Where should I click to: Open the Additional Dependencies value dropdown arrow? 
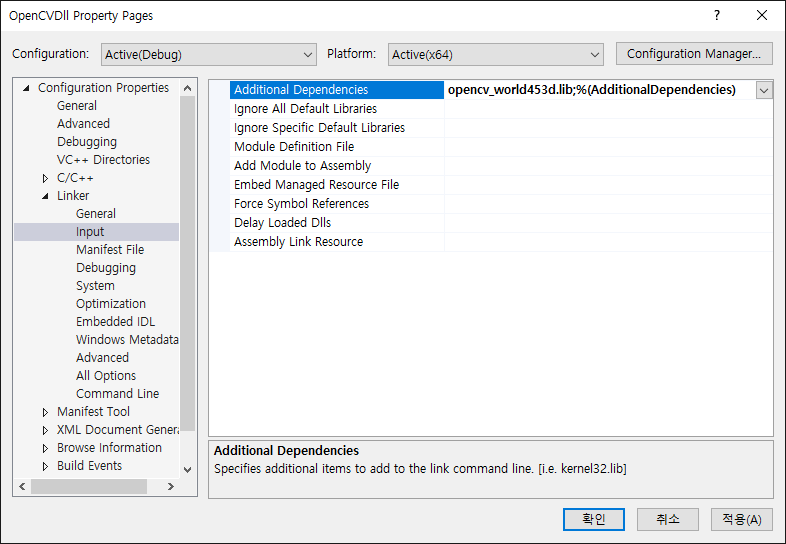[x=764, y=90]
